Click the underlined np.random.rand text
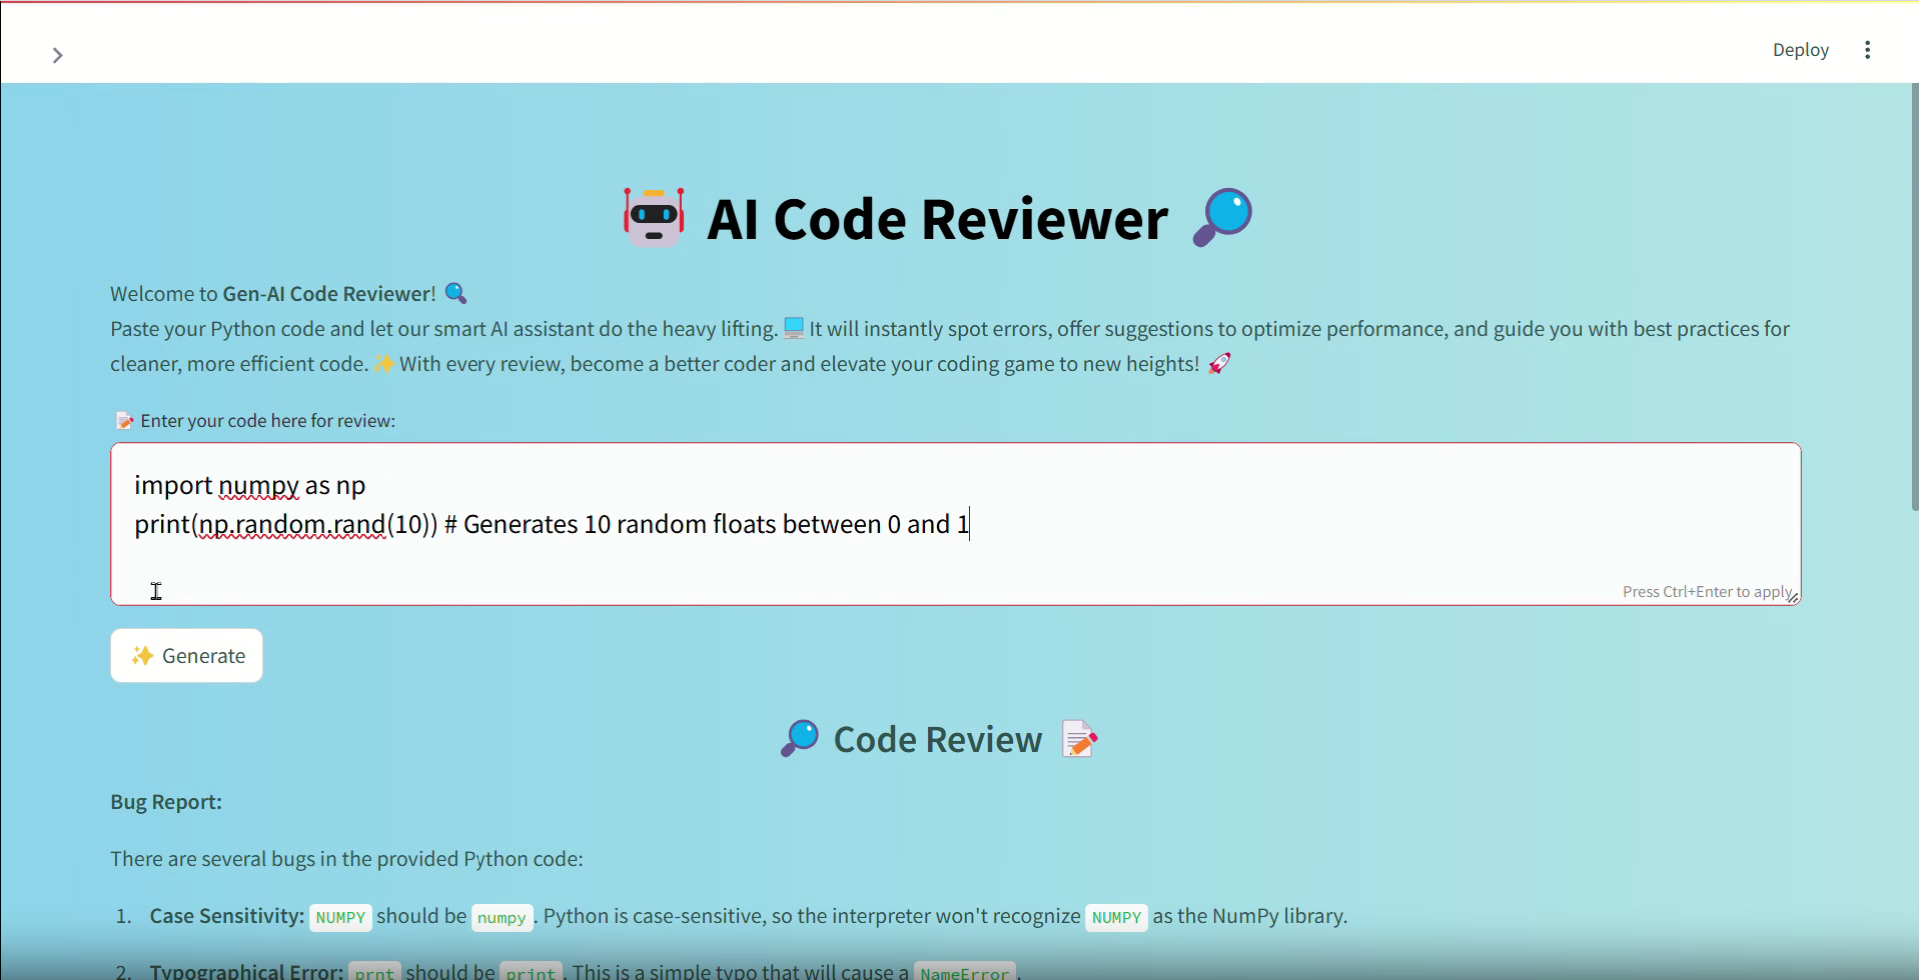This screenshot has height=980, width=1919. [x=292, y=525]
